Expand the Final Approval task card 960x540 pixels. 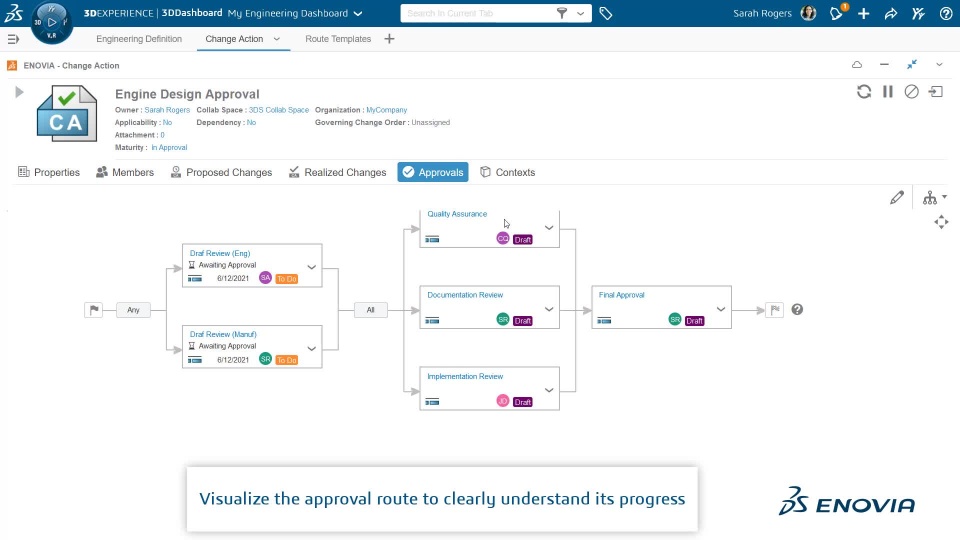[x=720, y=310]
